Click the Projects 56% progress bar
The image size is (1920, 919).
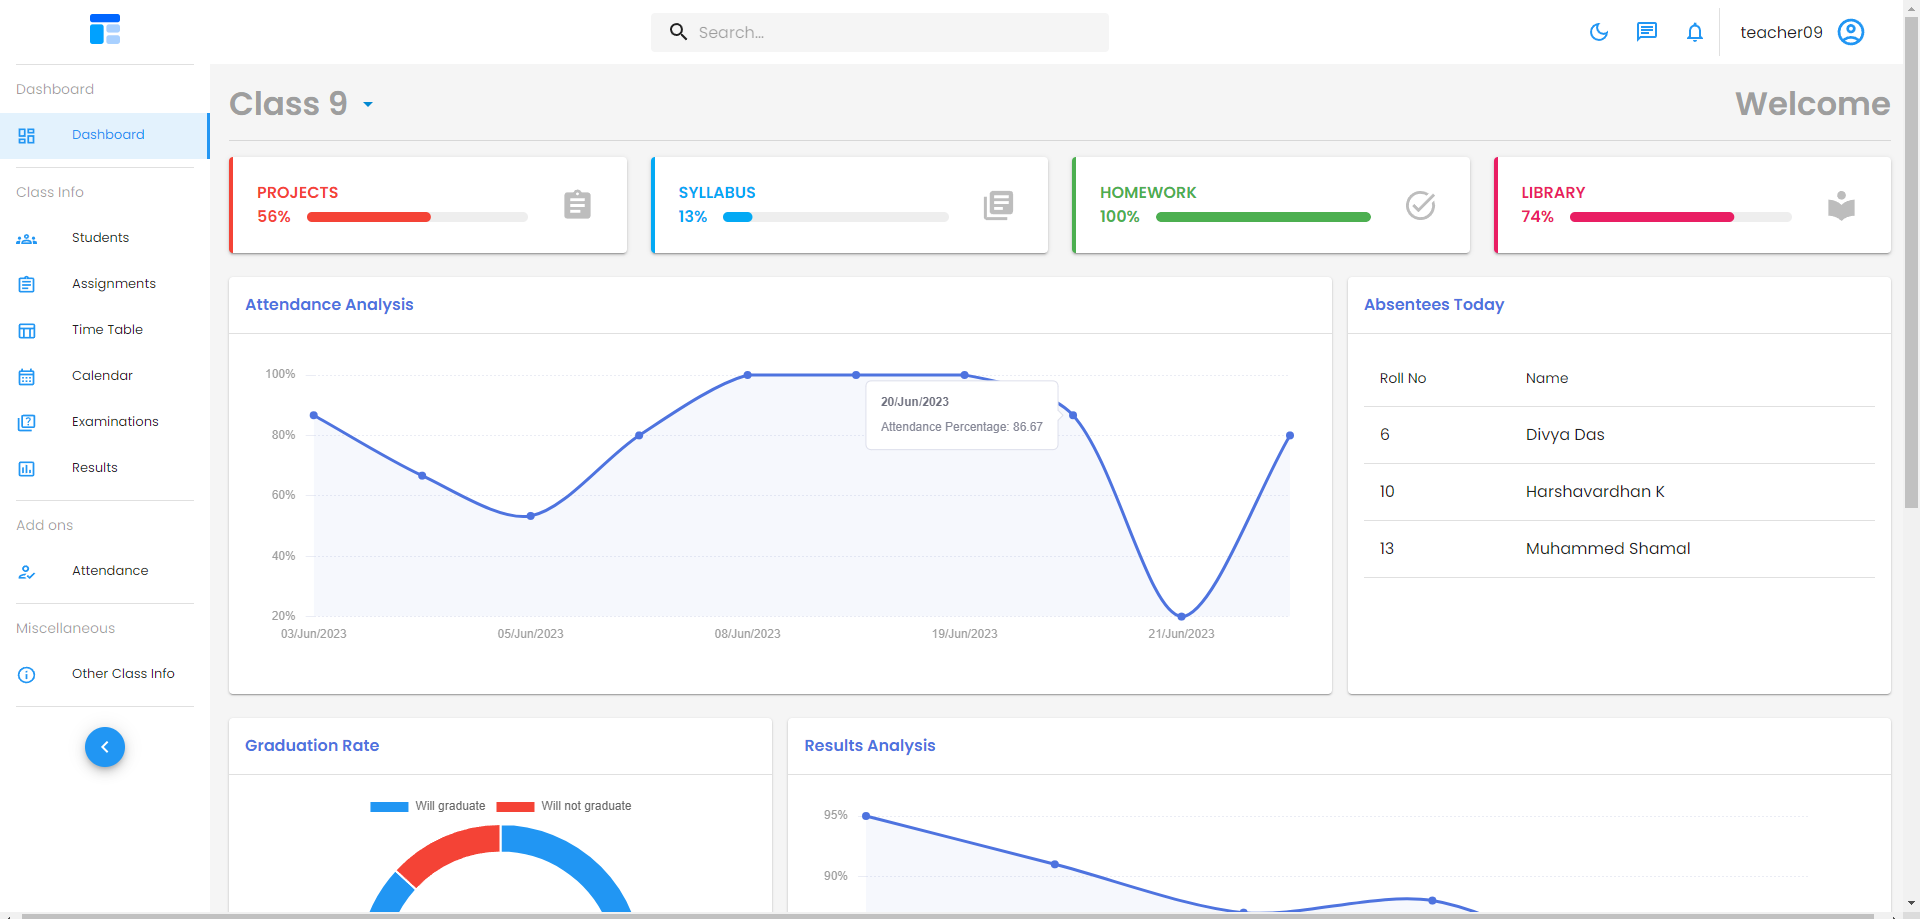417,217
